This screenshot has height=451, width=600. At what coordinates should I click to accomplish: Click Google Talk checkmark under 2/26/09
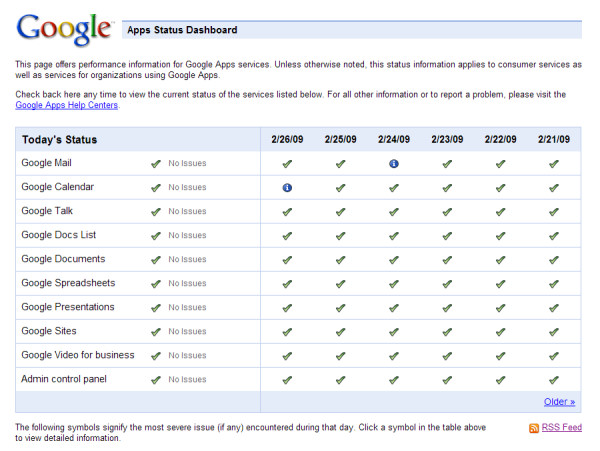pos(287,212)
